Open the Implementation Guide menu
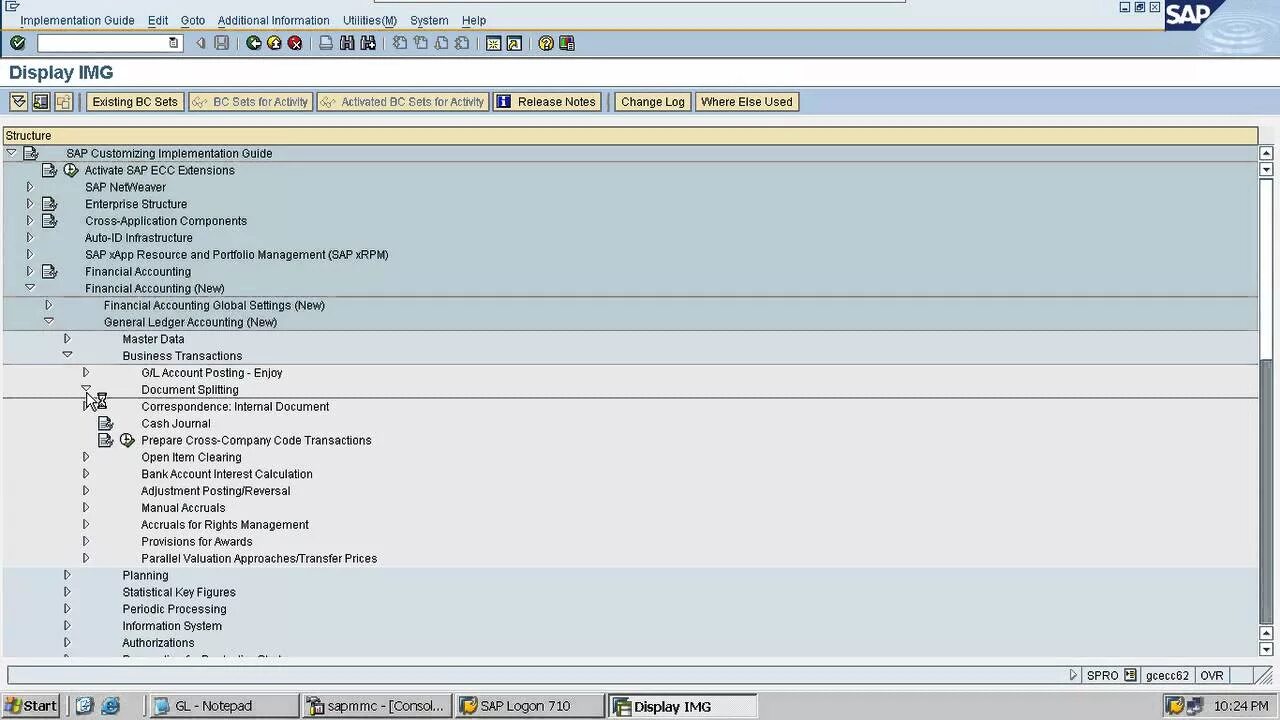Viewport: 1280px width, 720px height. click(x=77, y=20)
